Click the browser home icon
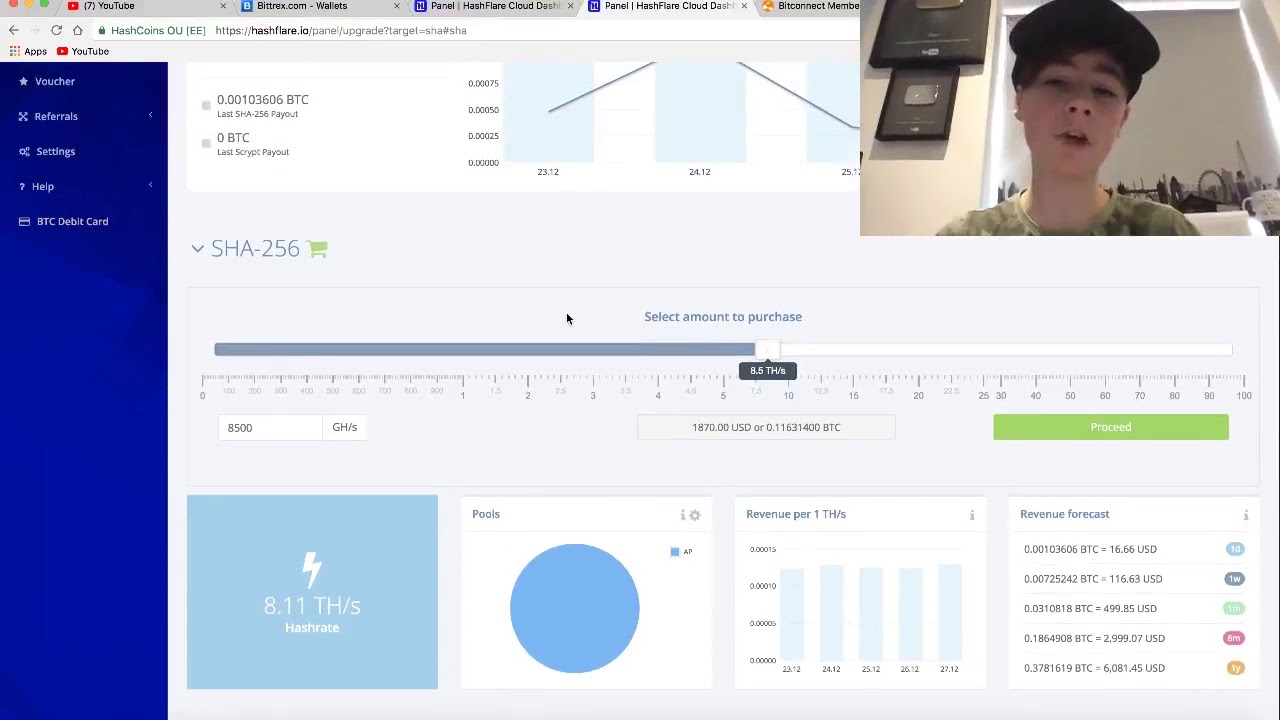The width and height of the screenshot is (1280, 720). [77, 30]
